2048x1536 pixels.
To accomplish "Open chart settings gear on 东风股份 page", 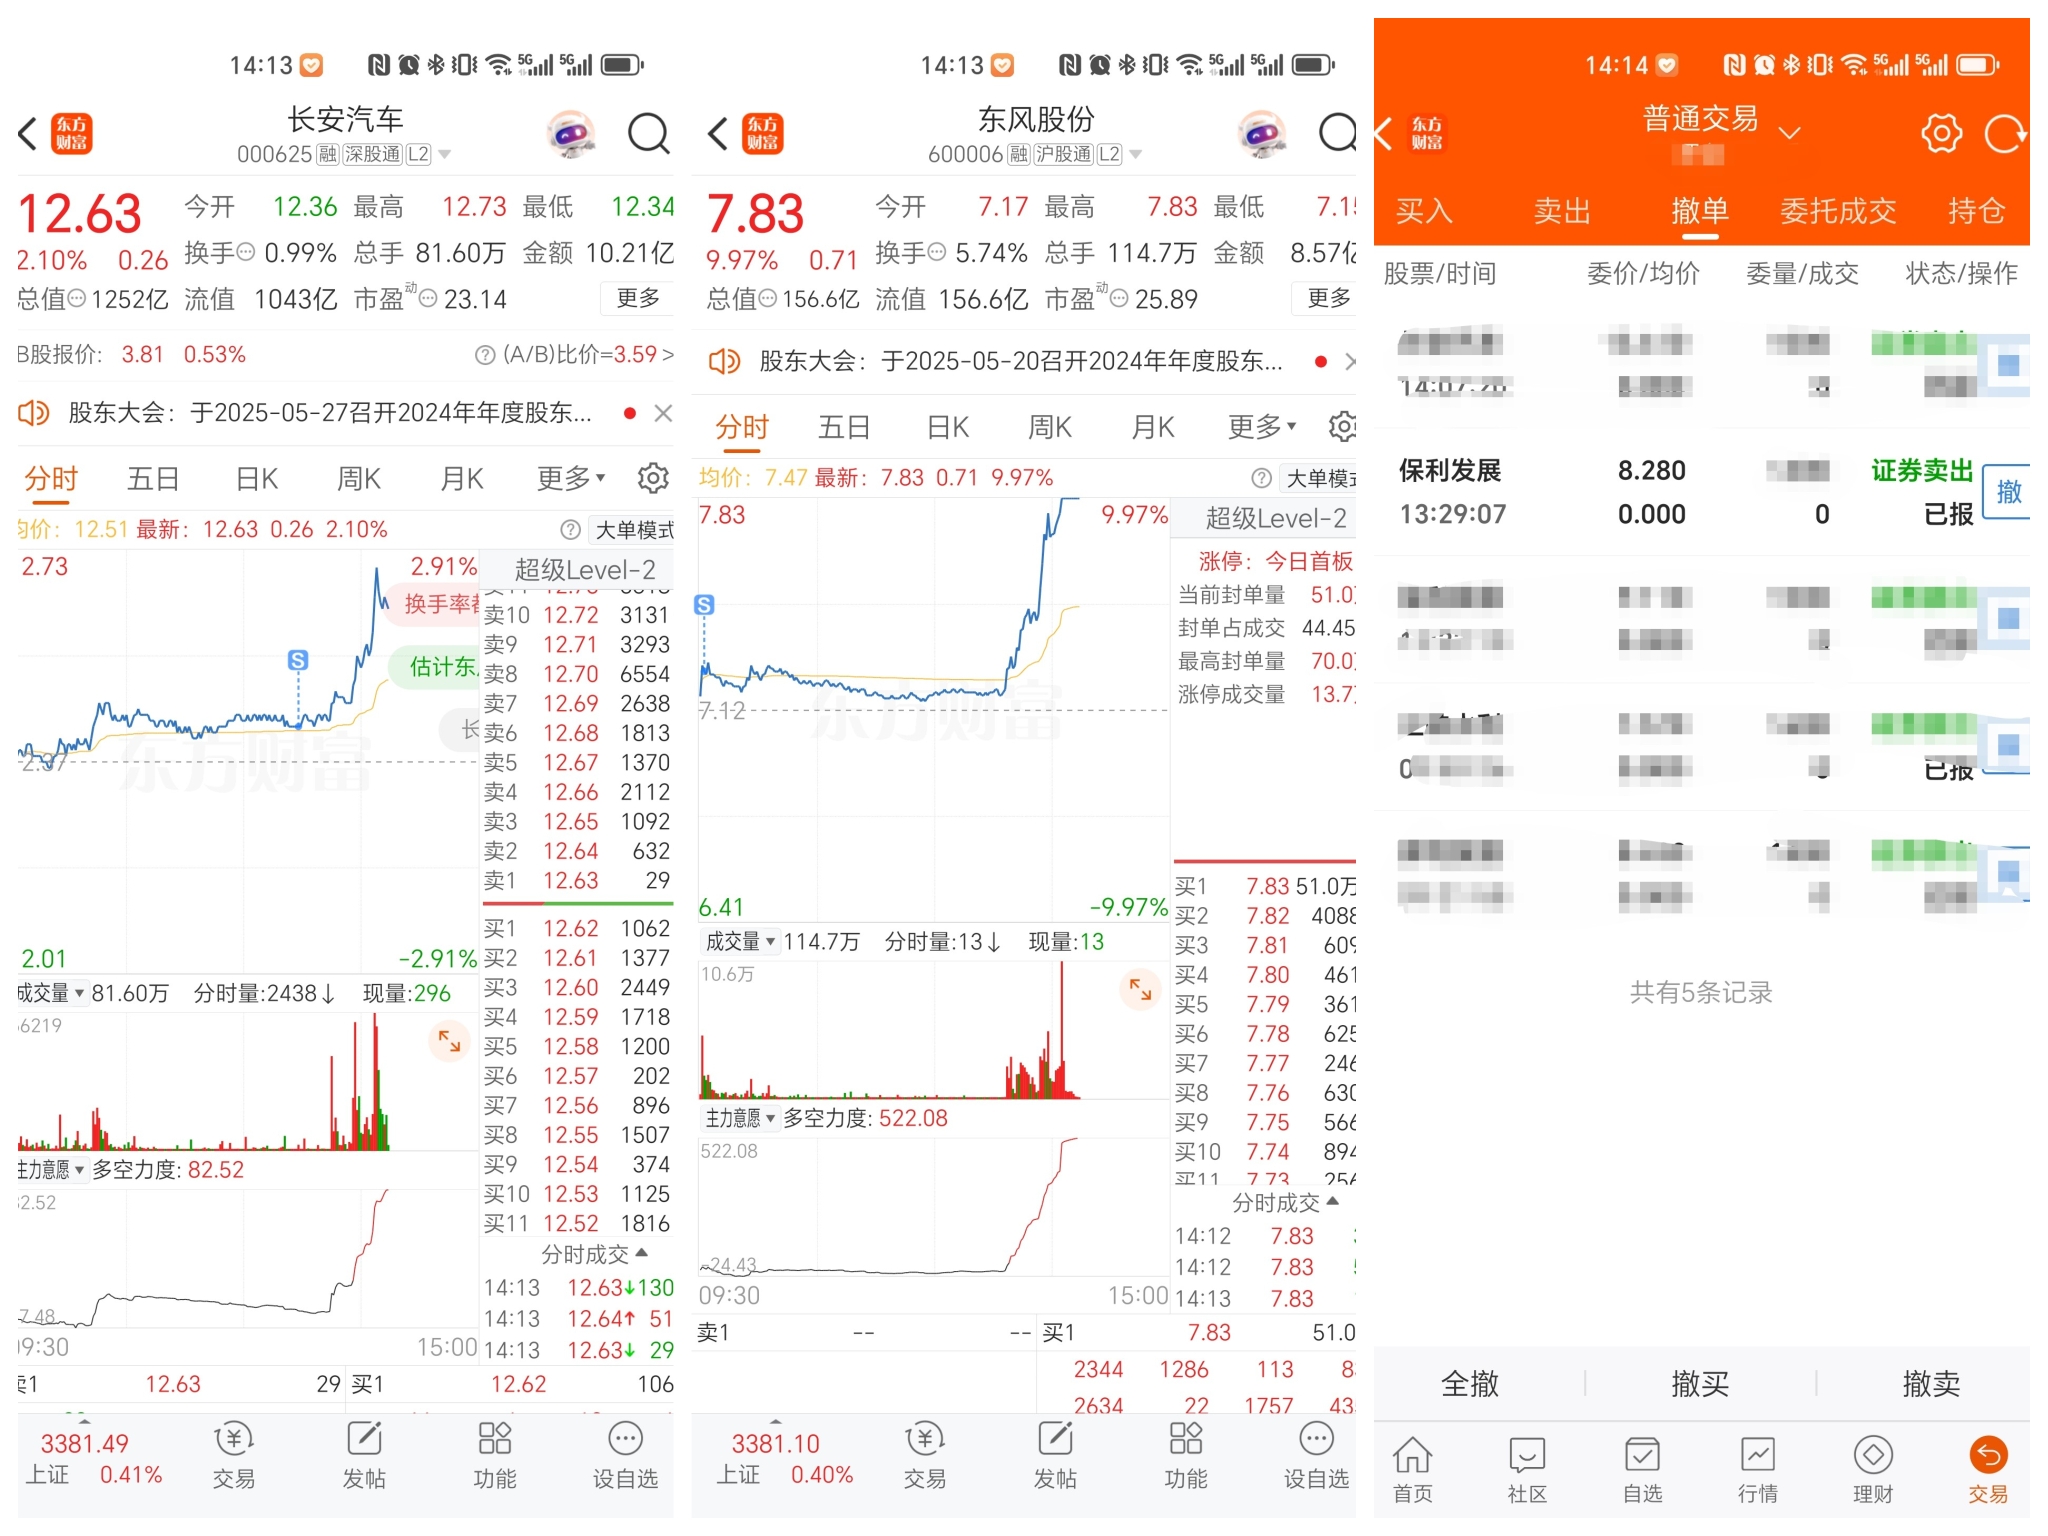I will pyautogui.click(x=1342, y=427).
